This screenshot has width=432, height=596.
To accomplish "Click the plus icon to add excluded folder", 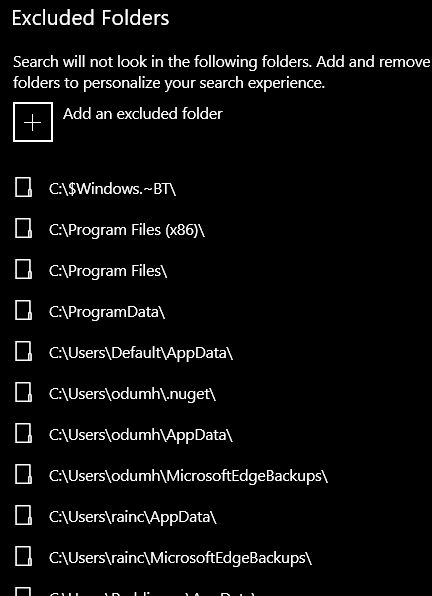I will [x=33, y=122].
